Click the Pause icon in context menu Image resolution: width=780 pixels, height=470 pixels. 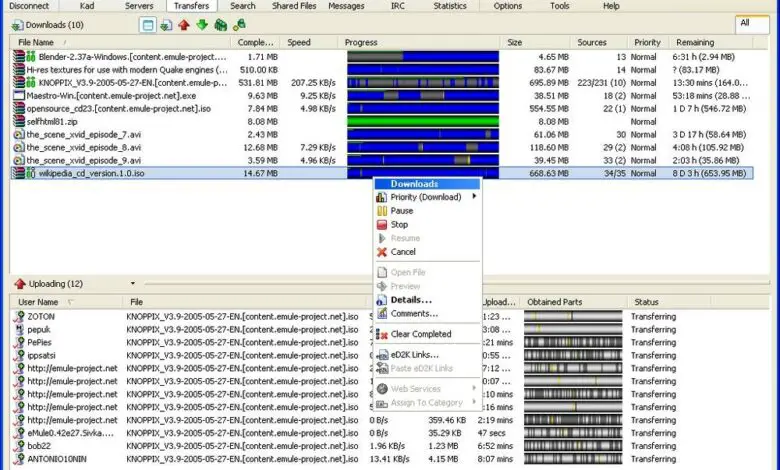coord(381,211)
